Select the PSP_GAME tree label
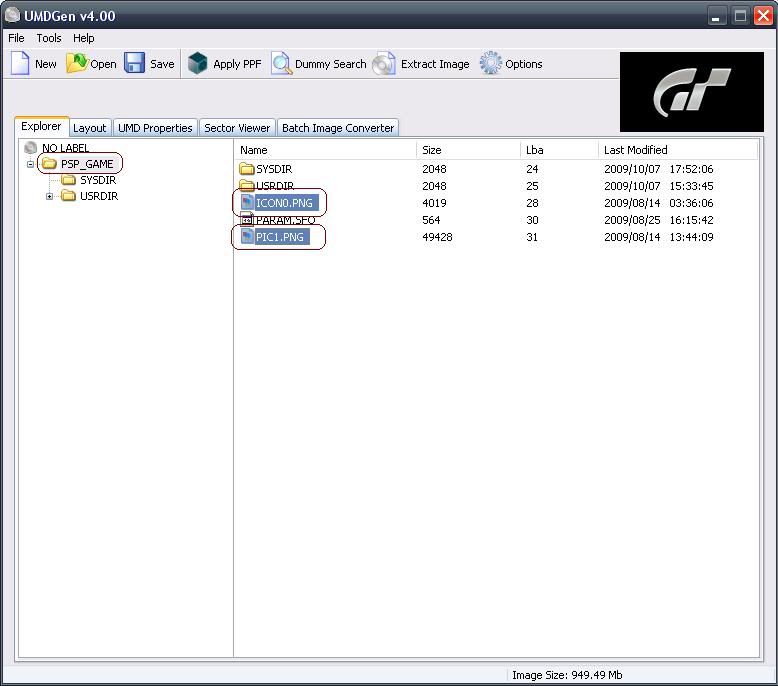The height and width of the screenshot is (686, 778). click(x=87, y=164)
